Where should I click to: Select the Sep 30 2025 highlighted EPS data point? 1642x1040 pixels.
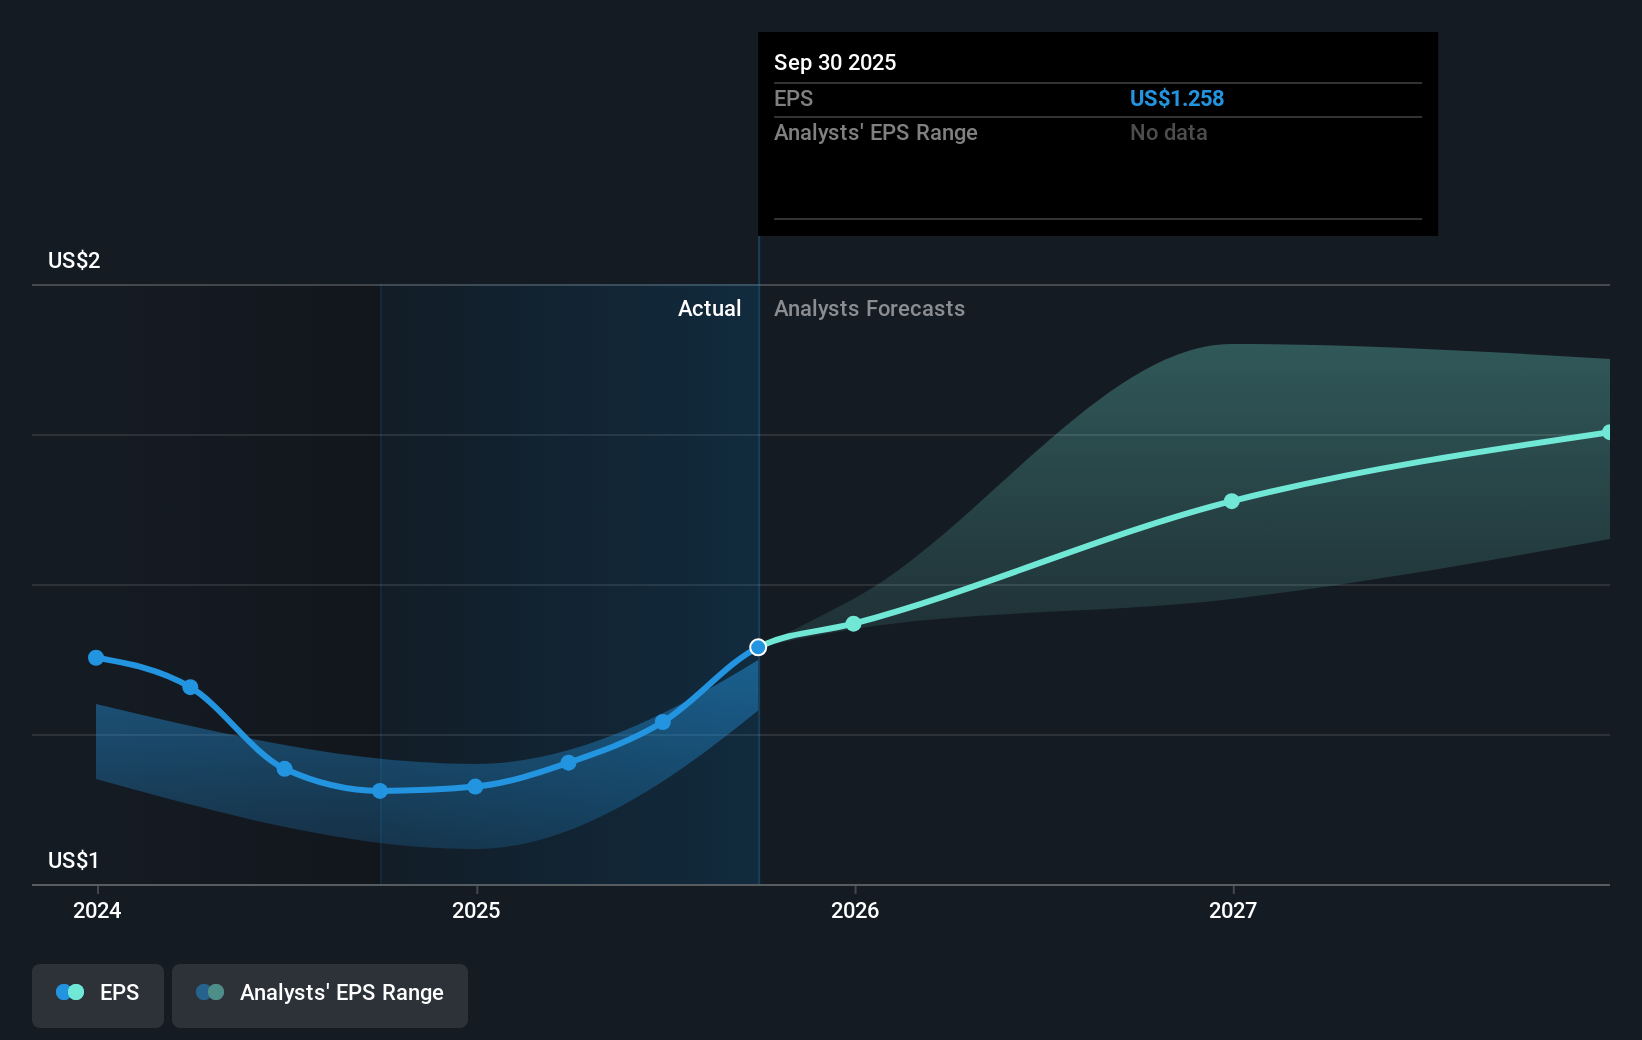(757, 646)
